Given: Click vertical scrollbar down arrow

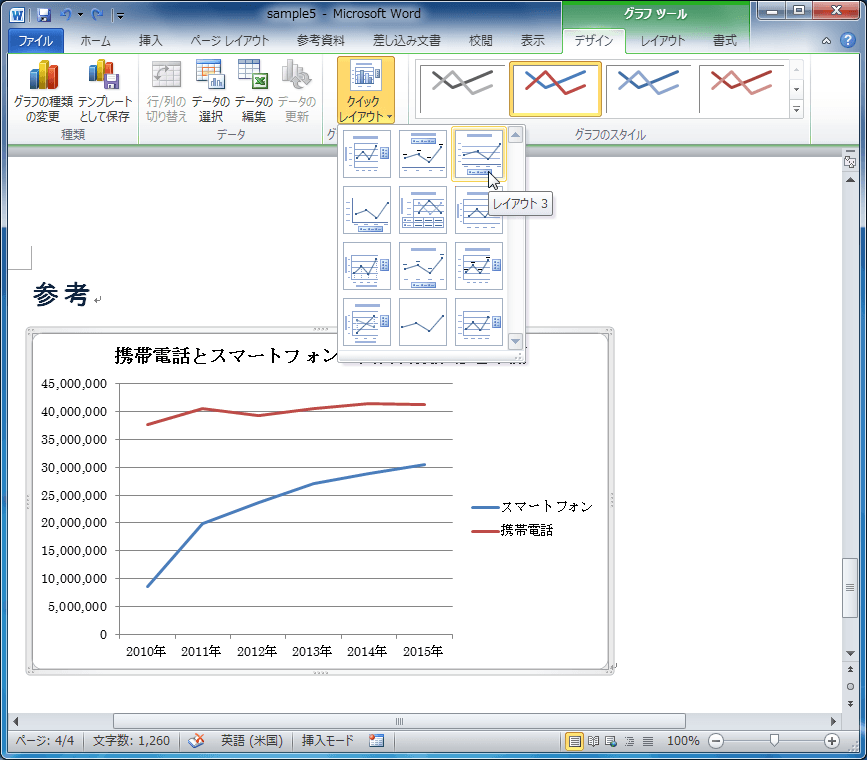Looking at the screenshot, I should tap(850, 654).
